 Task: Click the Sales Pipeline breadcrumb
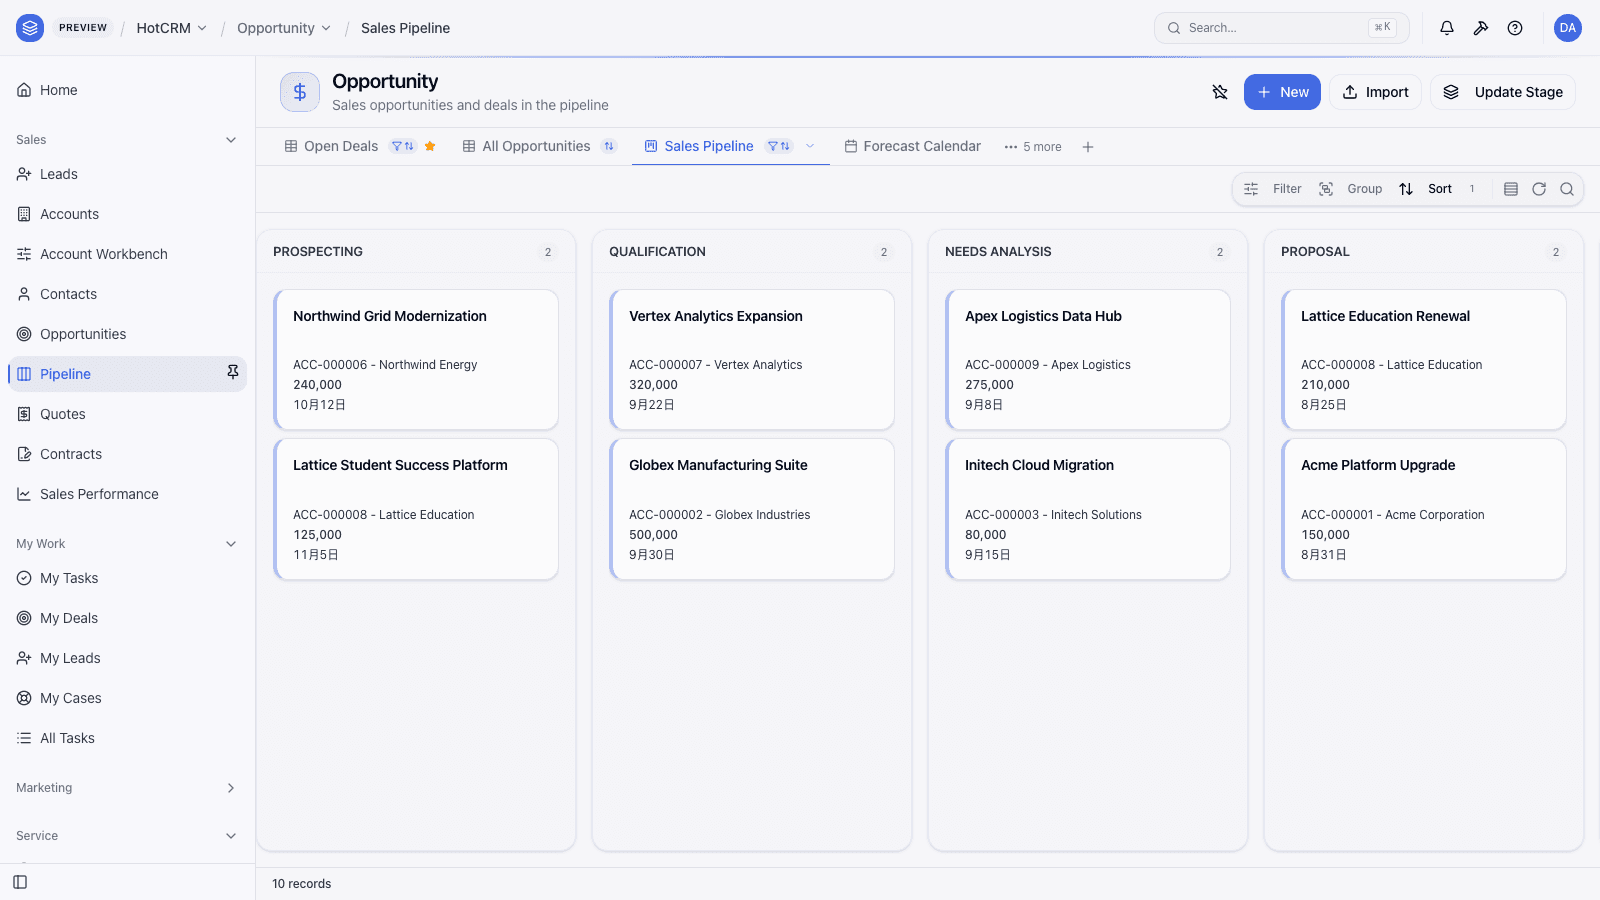(x=405, y=28)
